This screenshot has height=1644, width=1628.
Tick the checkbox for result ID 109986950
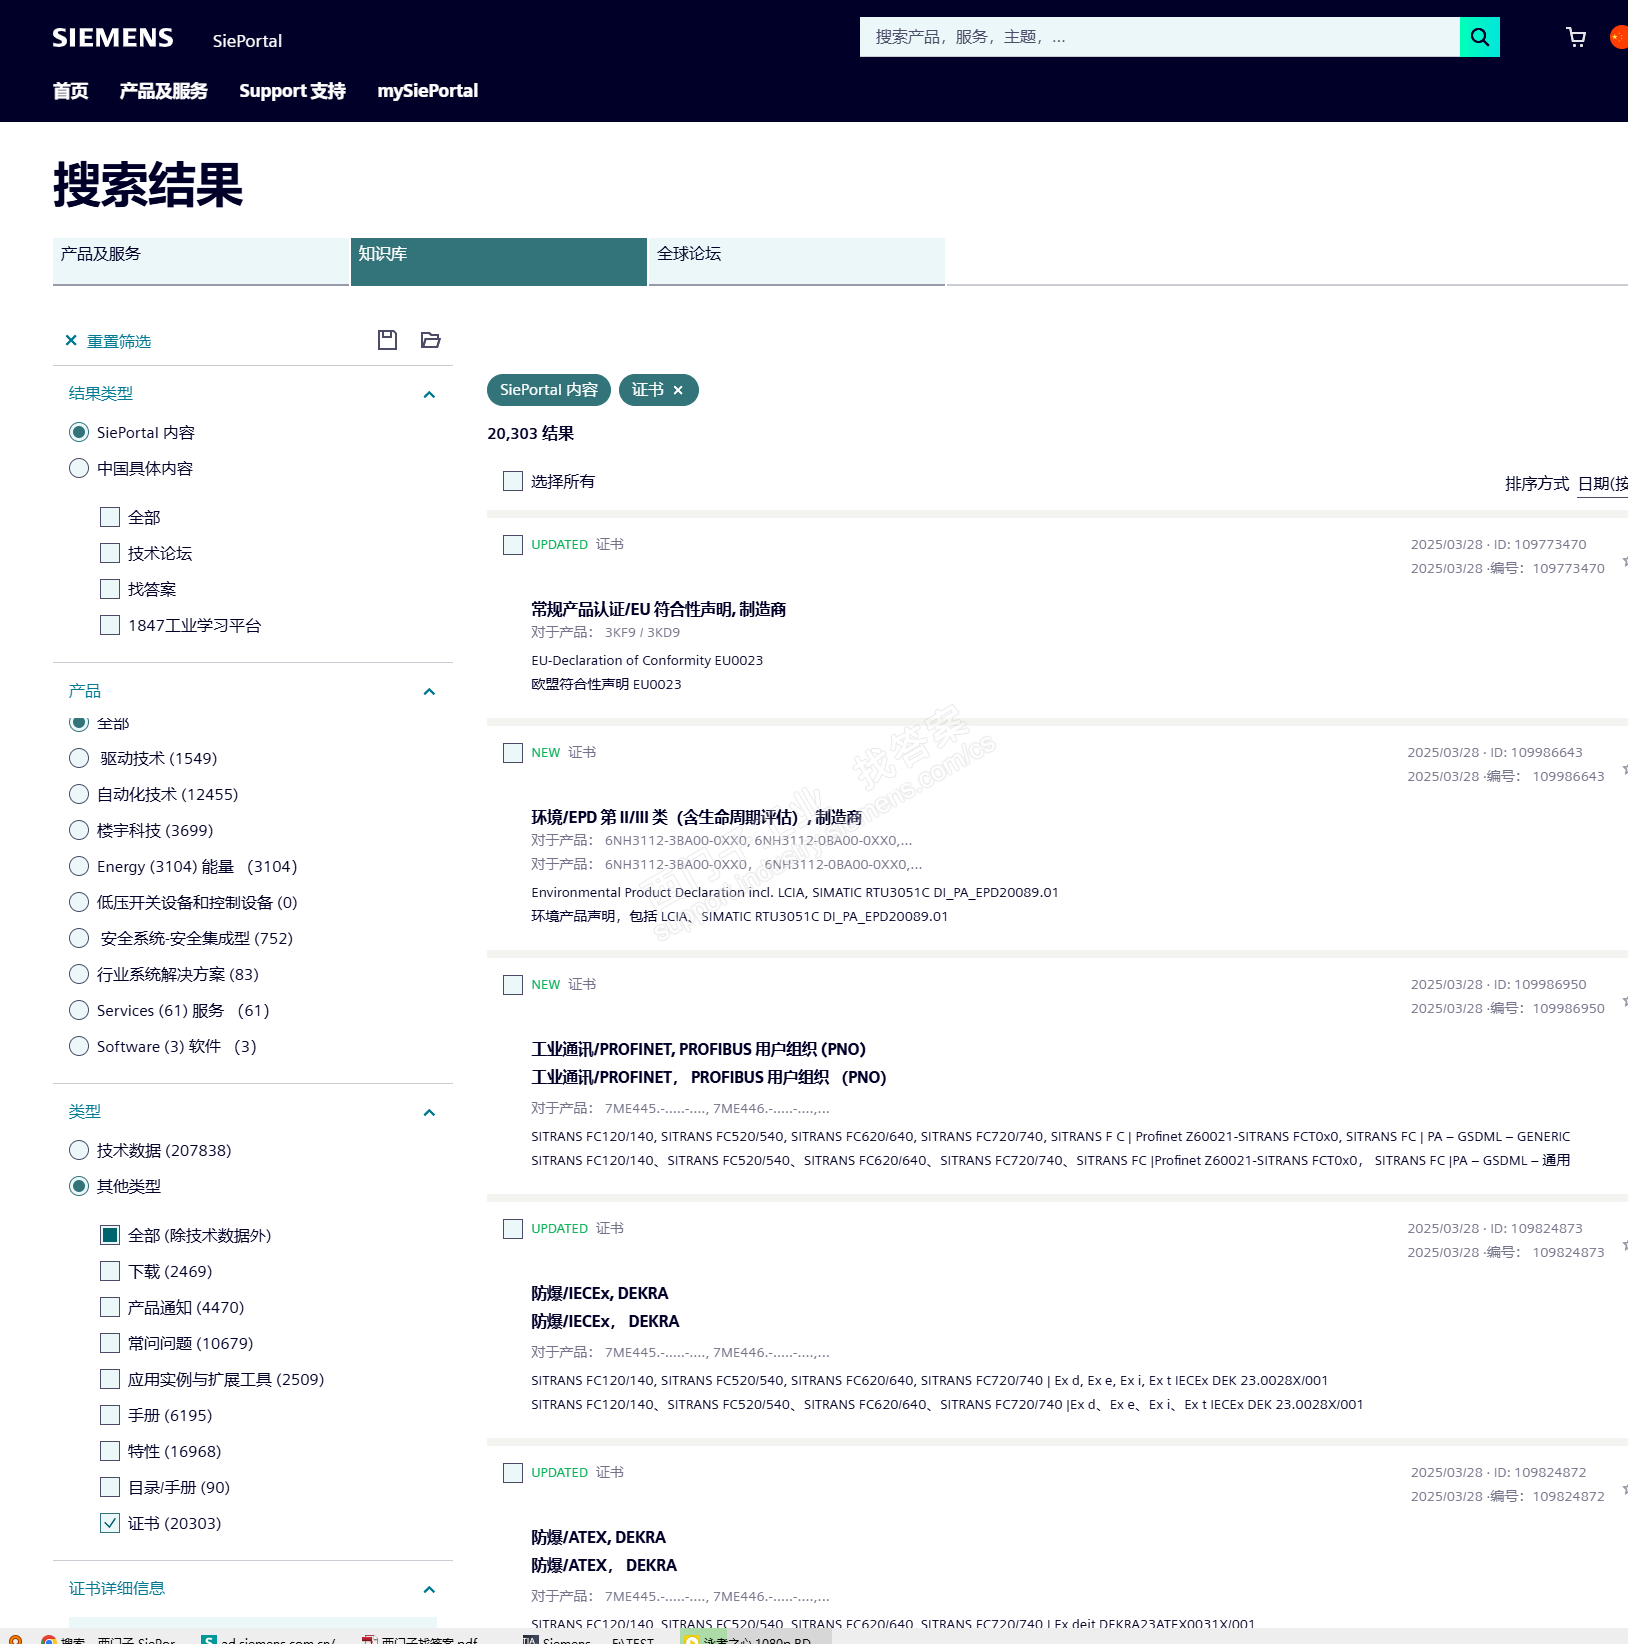pyautogui.click(x=513, y=985)
